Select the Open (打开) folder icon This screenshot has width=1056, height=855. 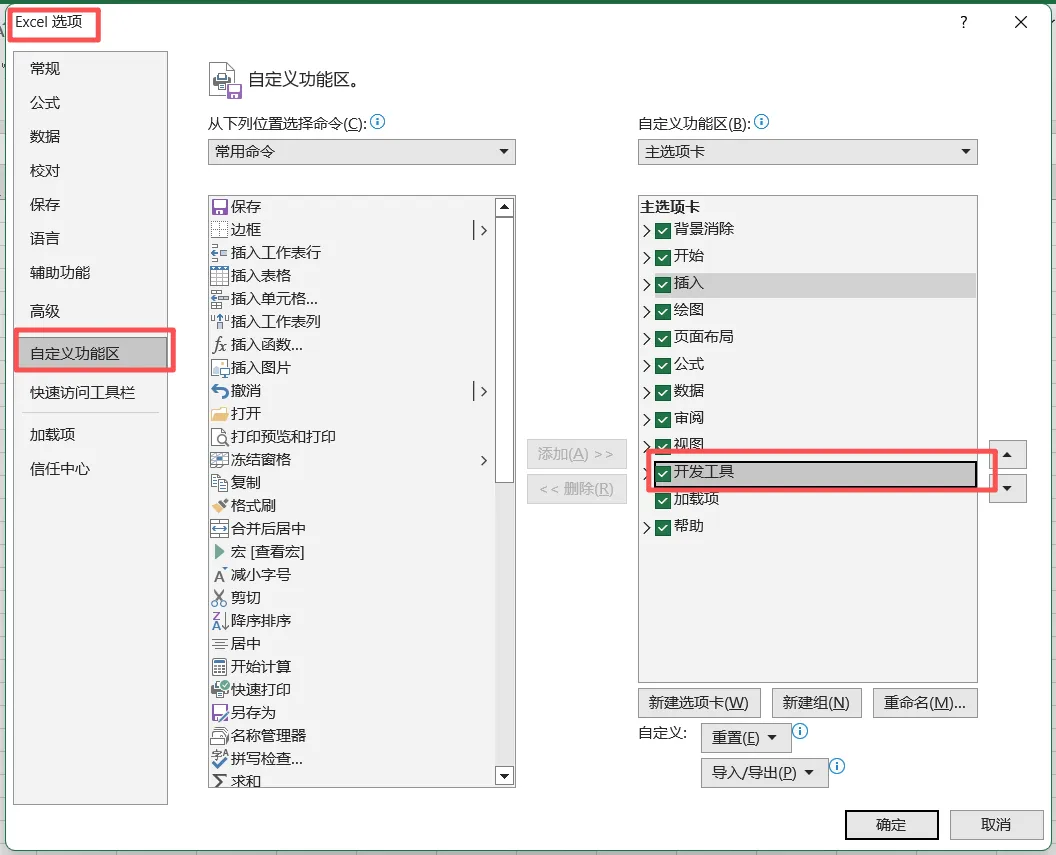220,413
